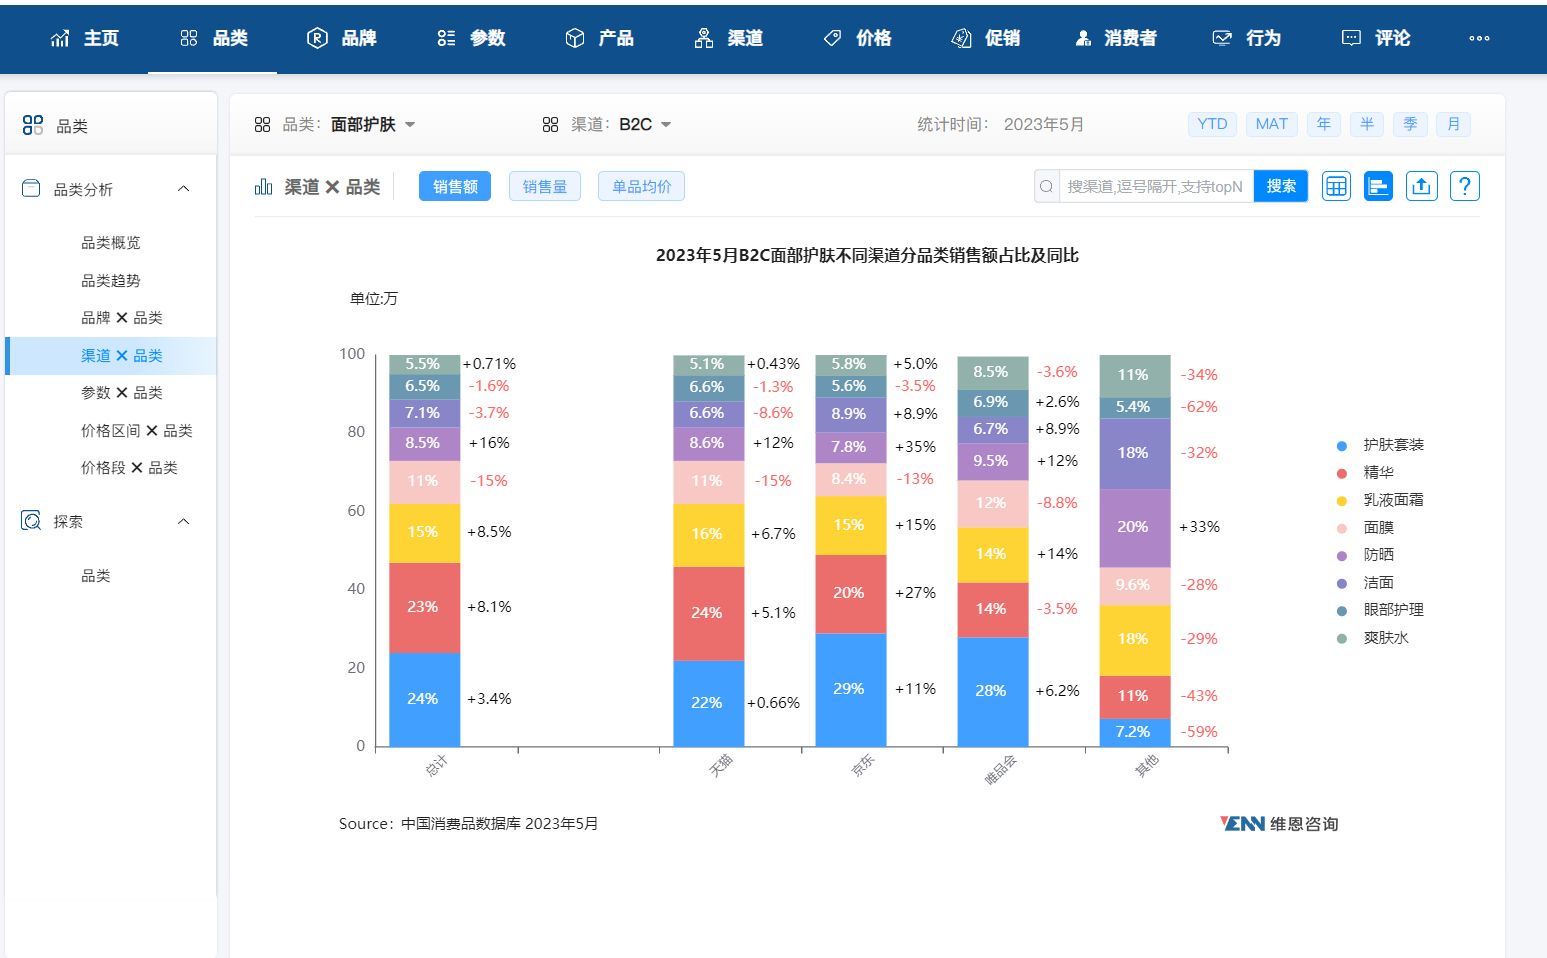This screenshot has height=958, width=1547.
Task: Go to 品牌 × 品类 page
Action: point(121,318)
